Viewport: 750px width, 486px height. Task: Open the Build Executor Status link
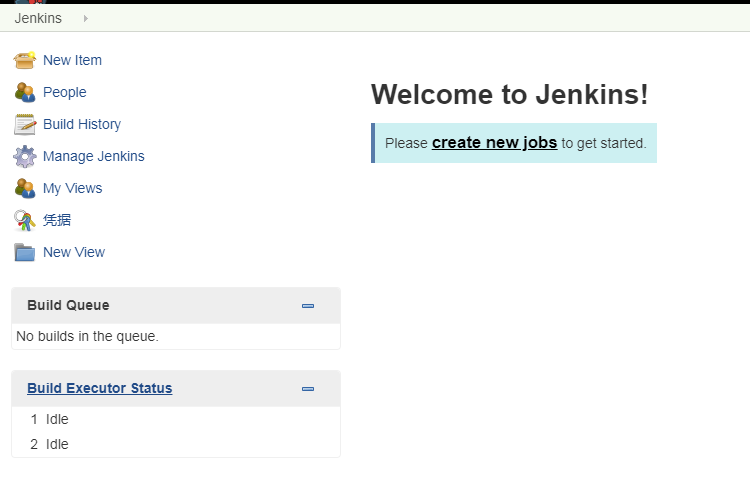[x=99, y=388]
